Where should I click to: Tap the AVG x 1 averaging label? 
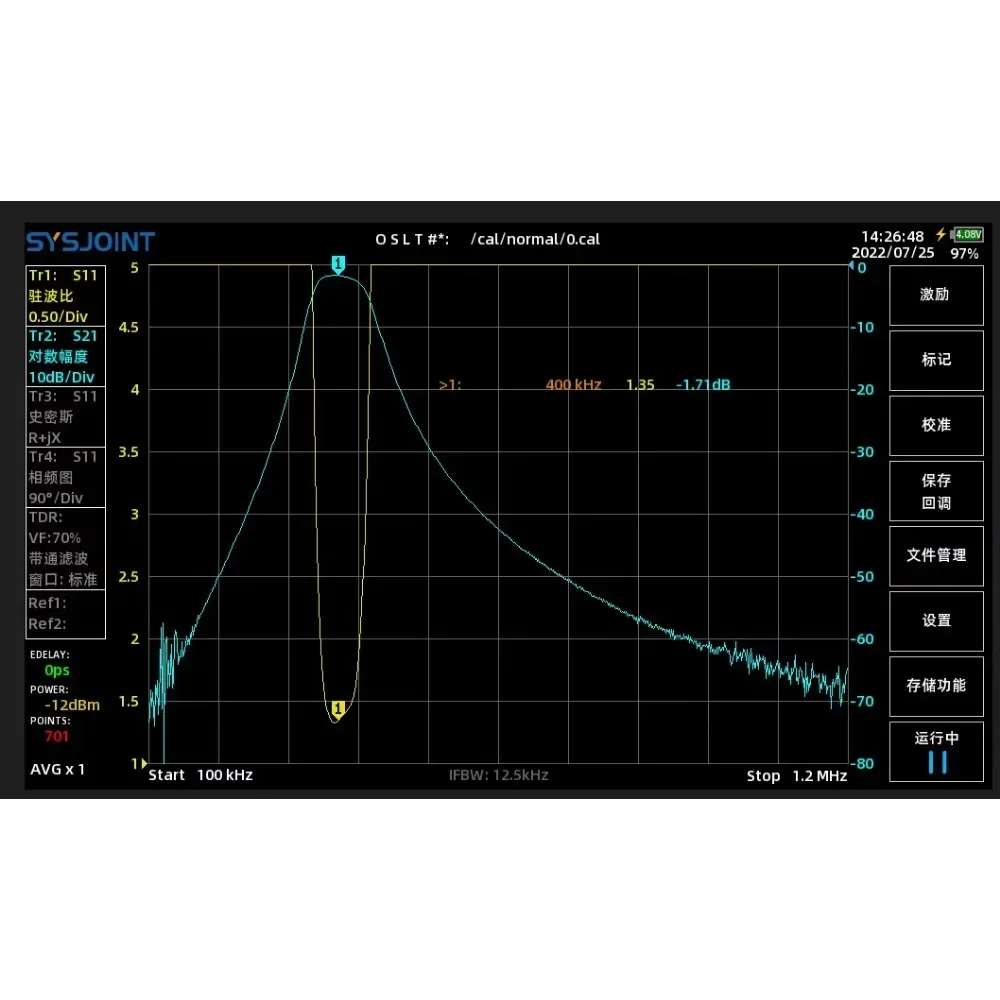click(x=57, y=769)
